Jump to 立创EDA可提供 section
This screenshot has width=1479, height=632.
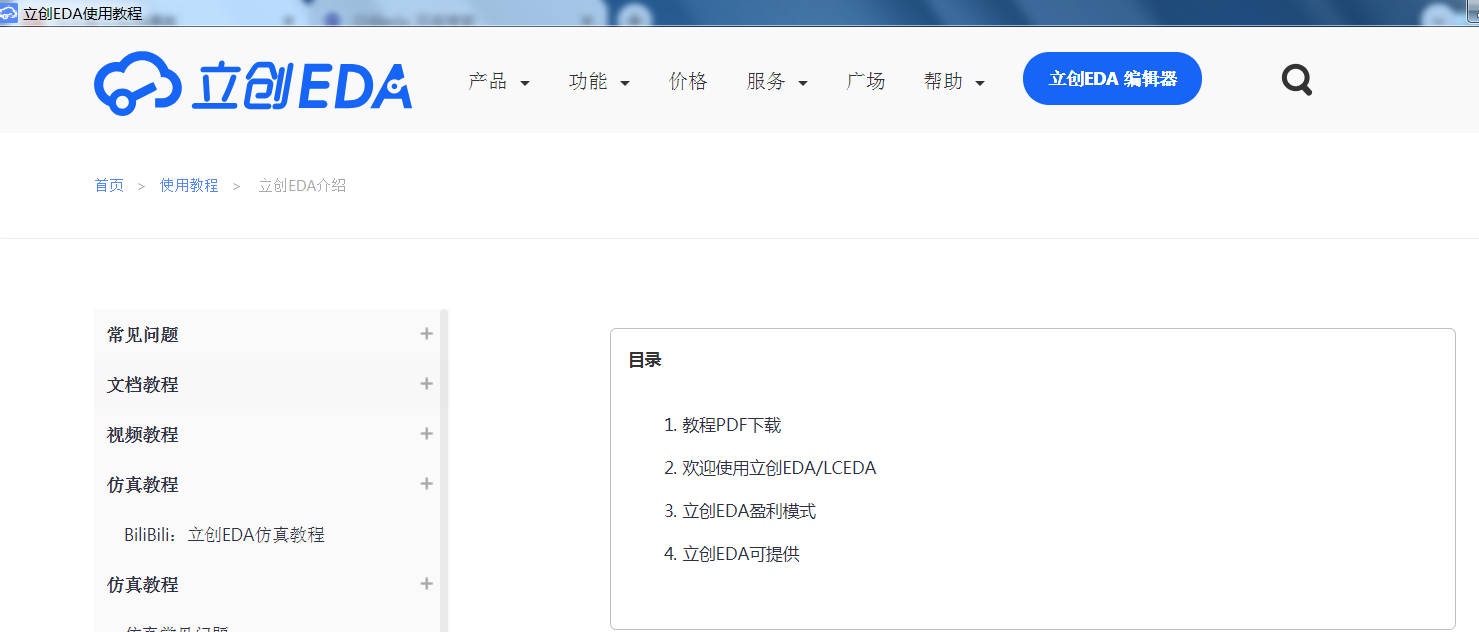(741, 554)
